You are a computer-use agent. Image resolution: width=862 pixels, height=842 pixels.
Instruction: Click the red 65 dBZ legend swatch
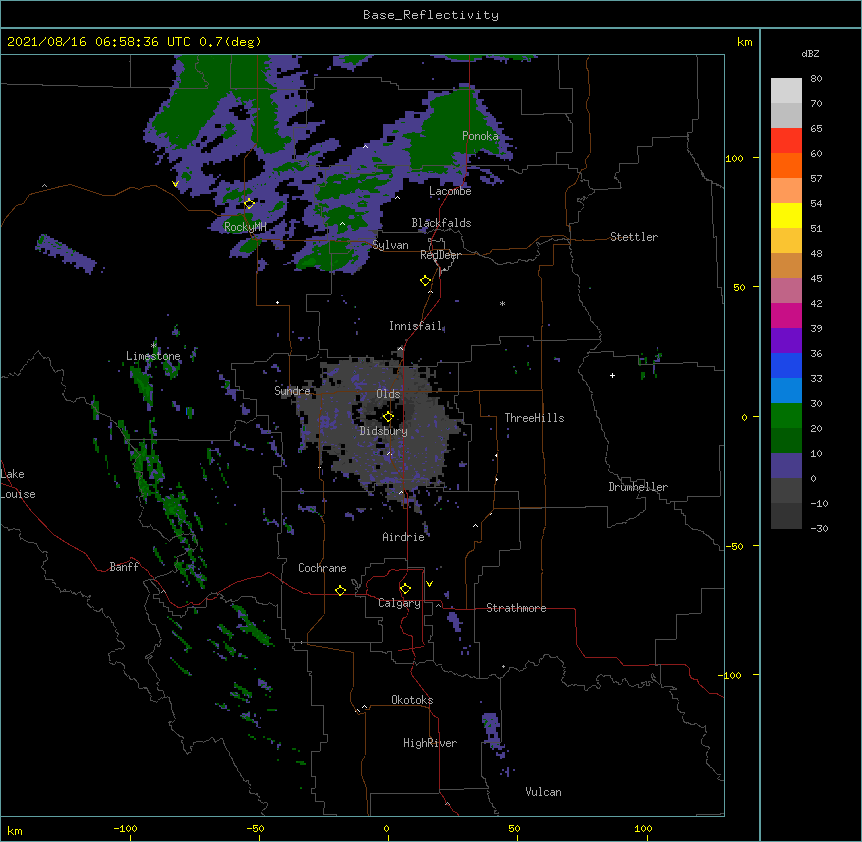pos(786,141)
